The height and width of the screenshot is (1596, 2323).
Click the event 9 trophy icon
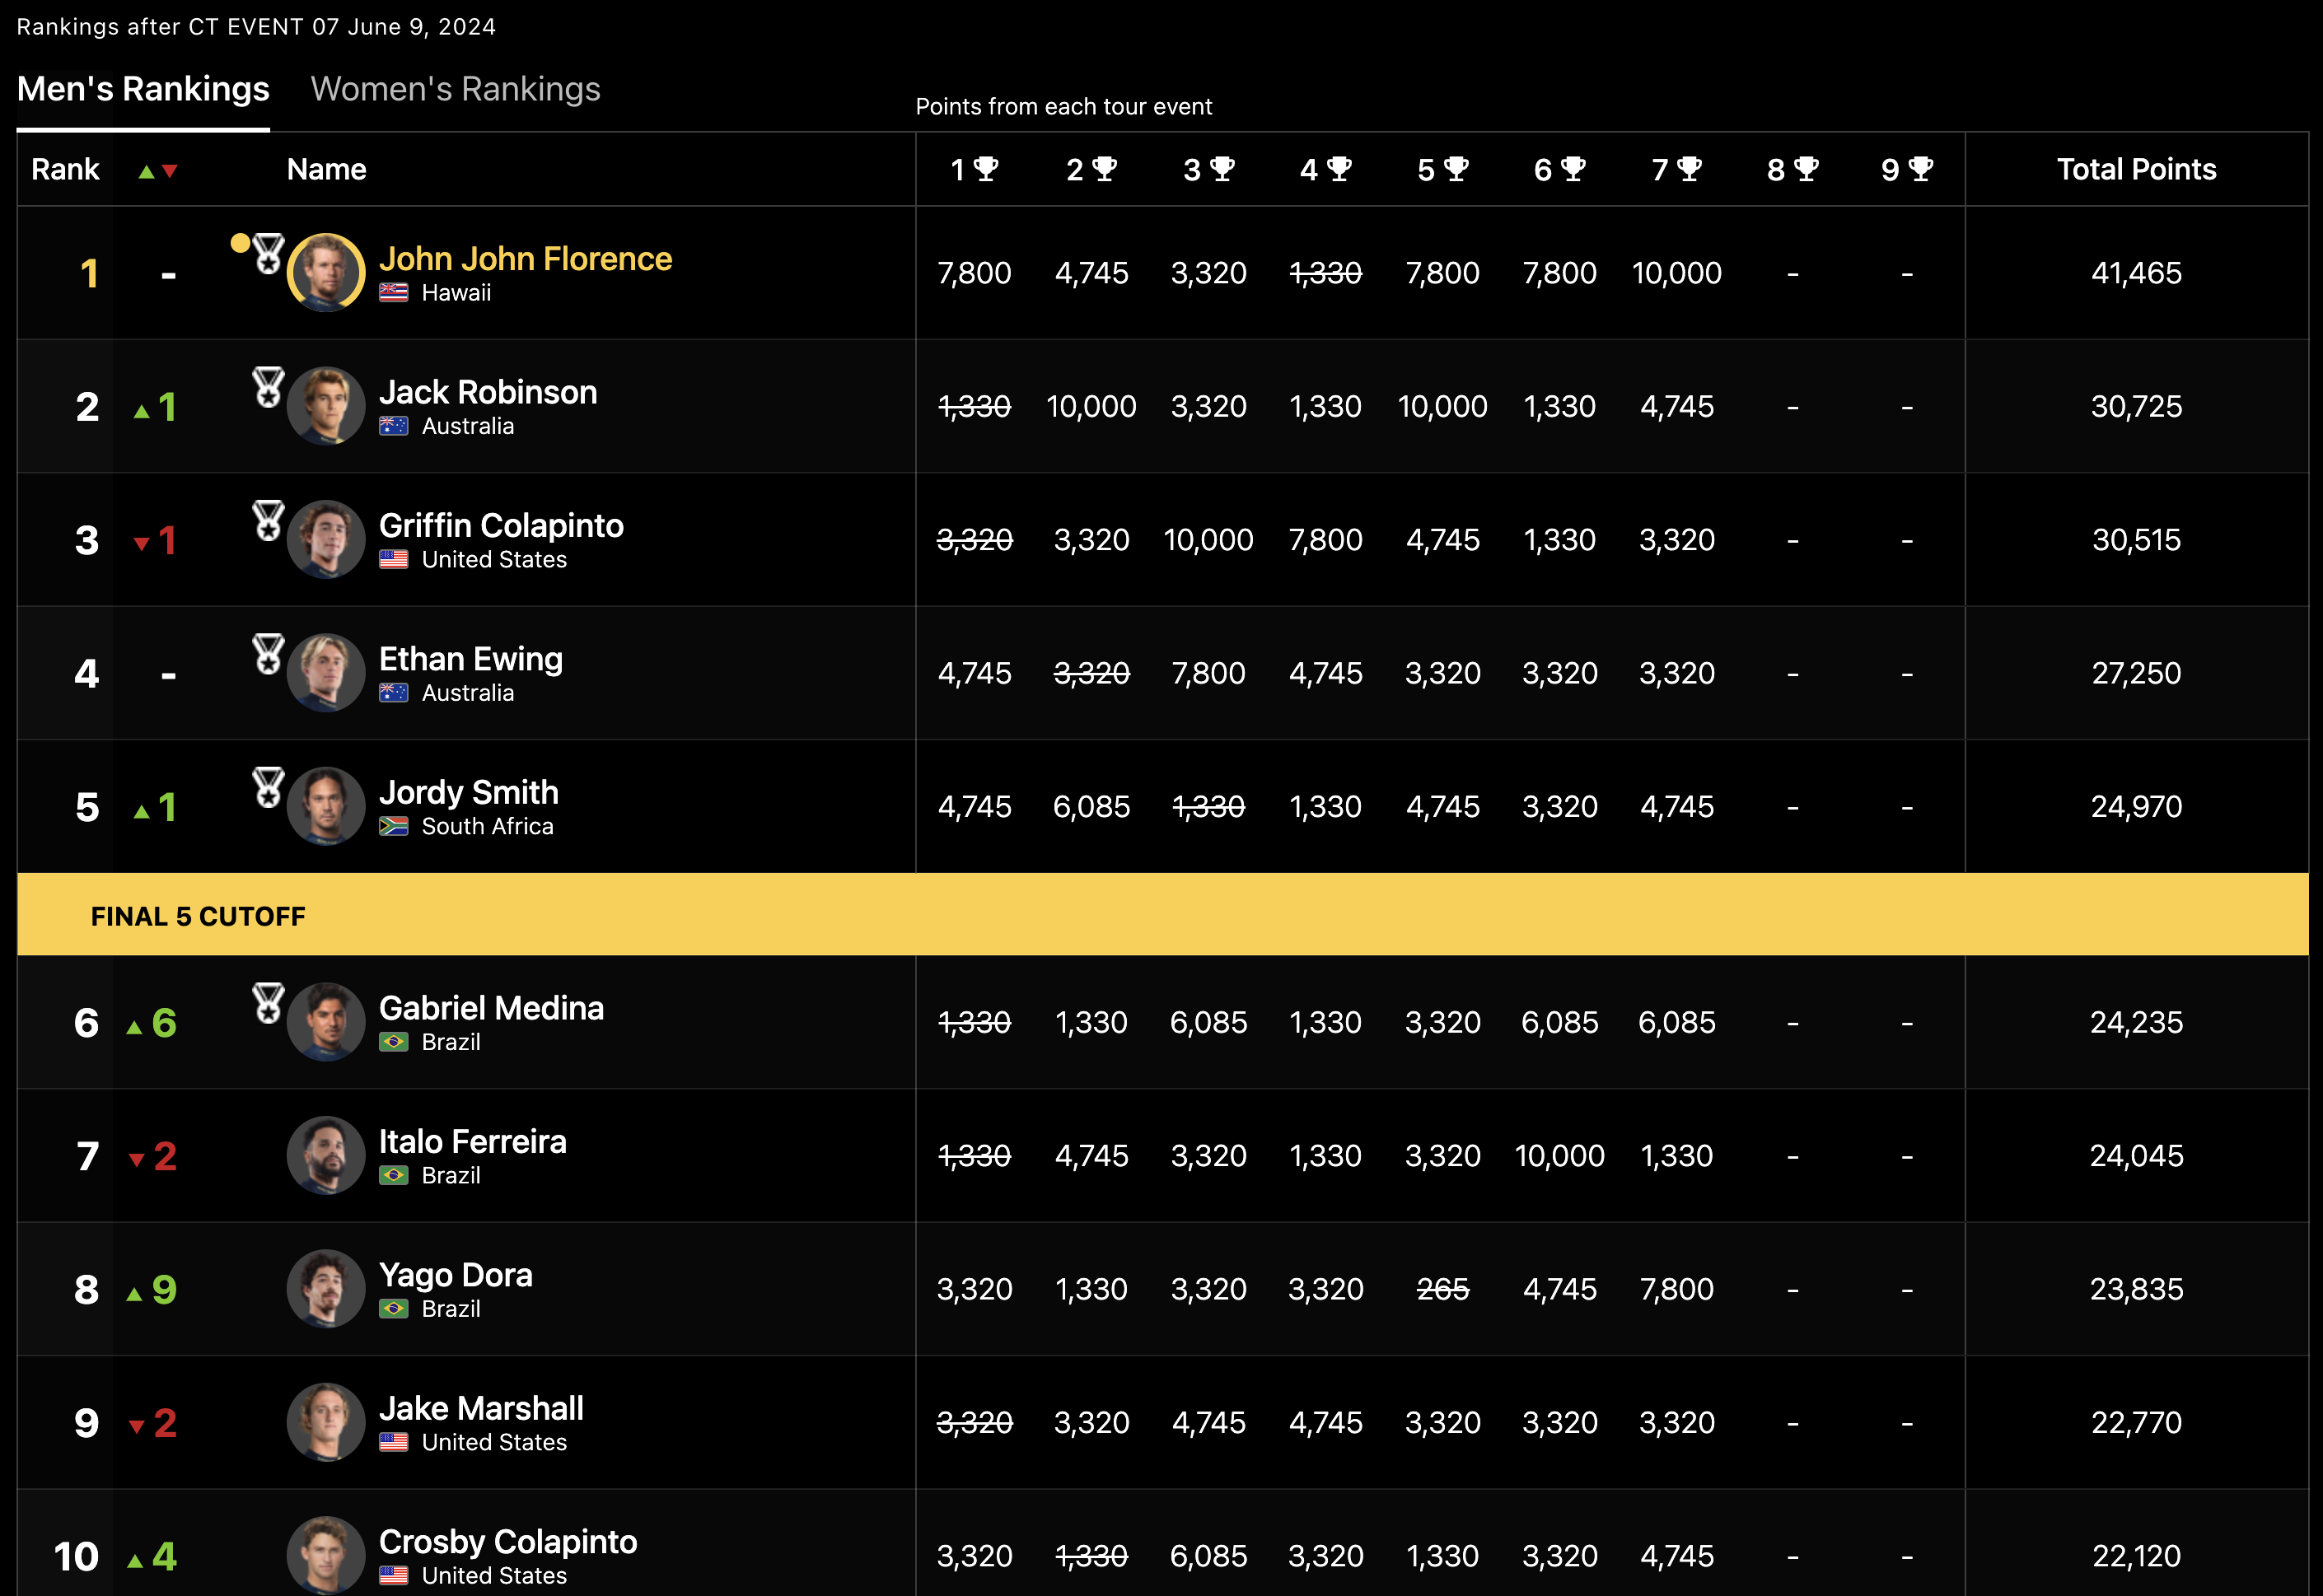pyautogui.click(x=1921, y=169)
